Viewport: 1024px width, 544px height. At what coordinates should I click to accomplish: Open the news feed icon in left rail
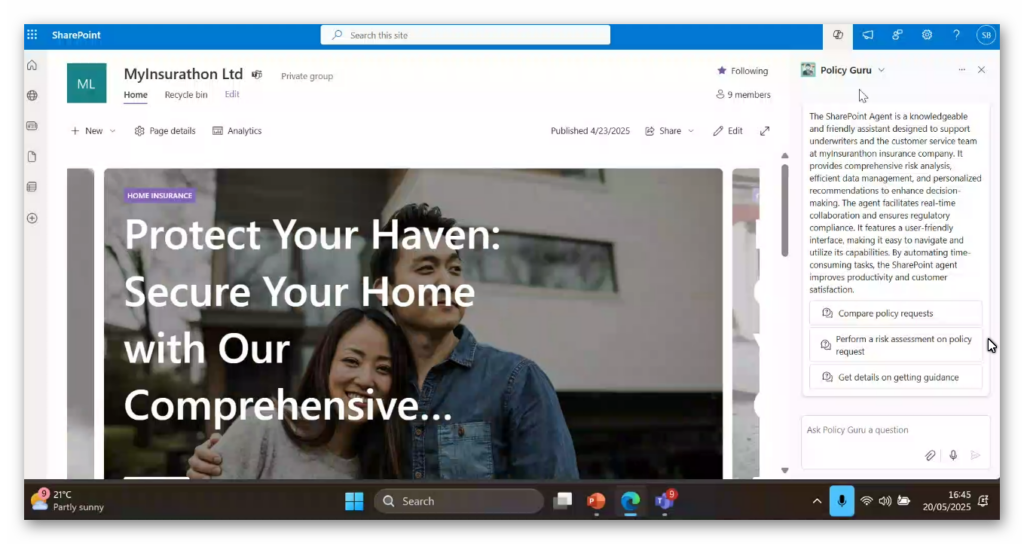coord(32,125)
